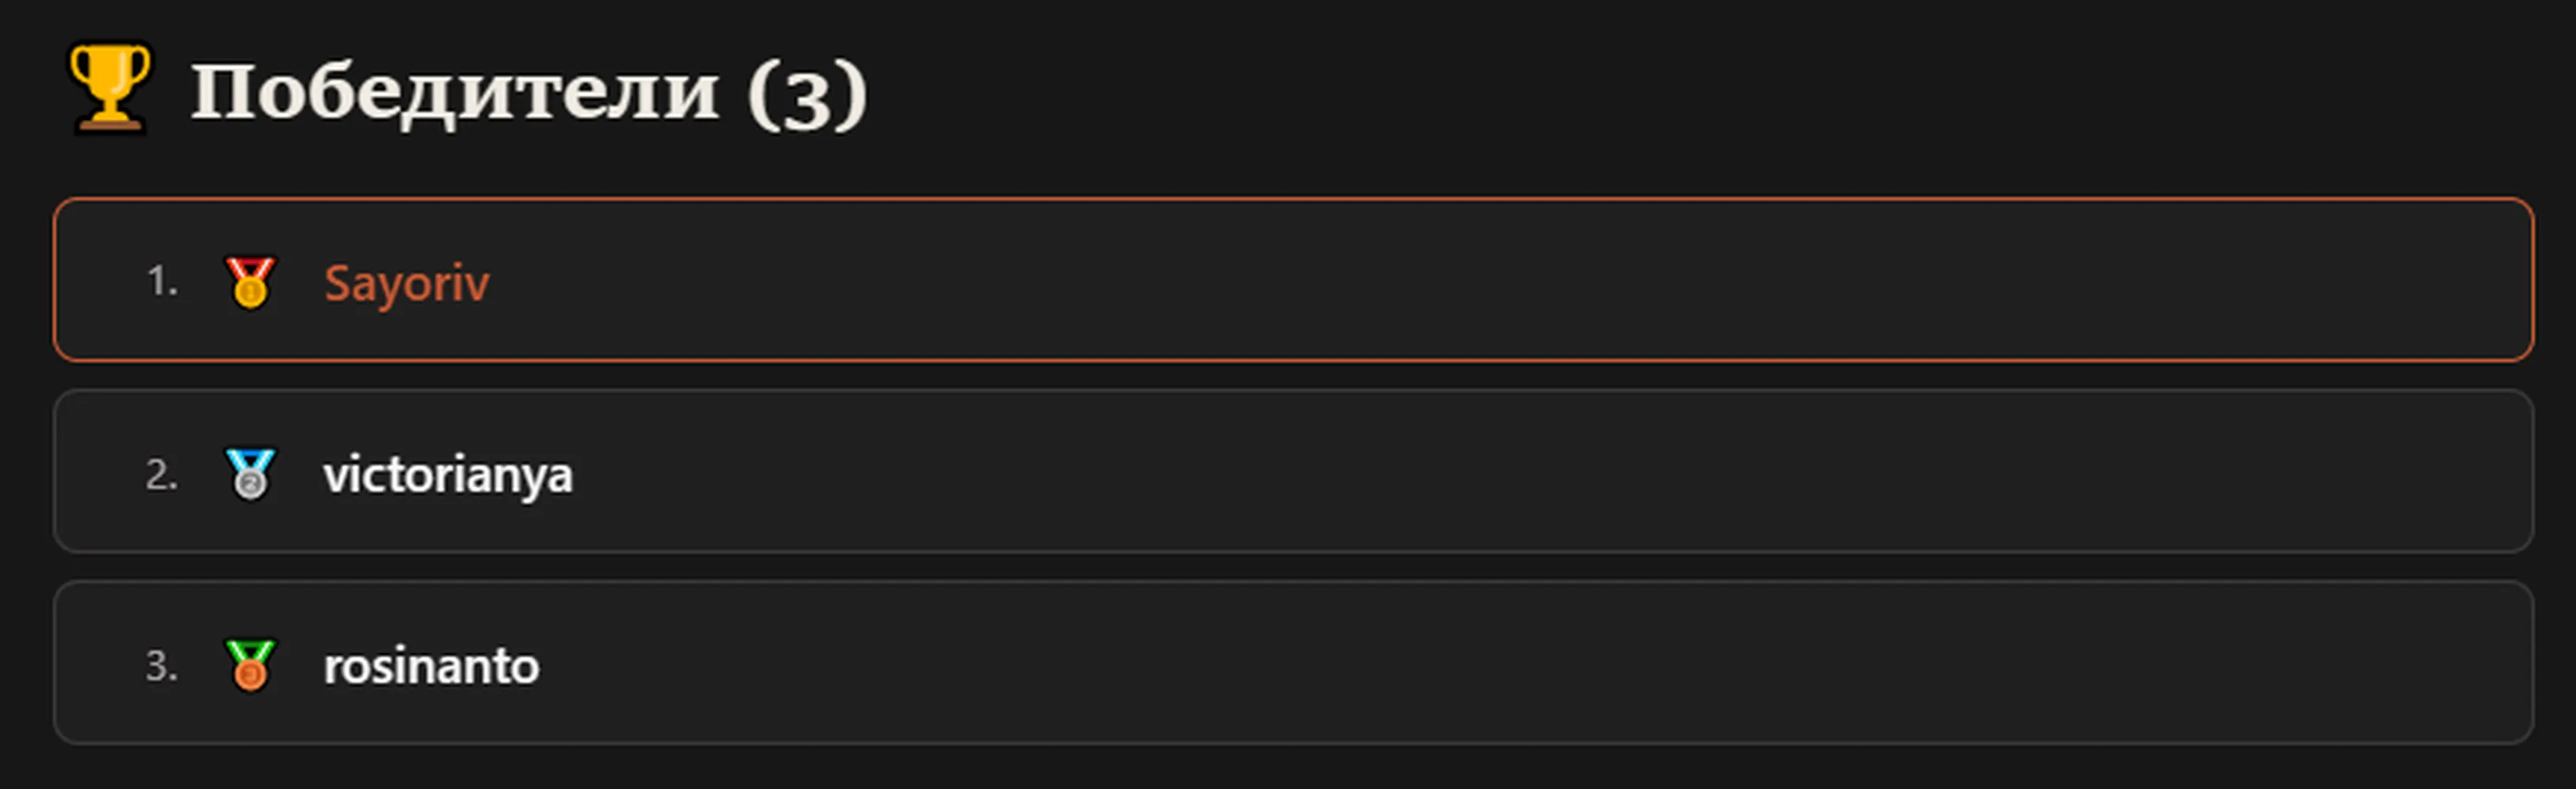Open the Sayoriv winner profile link
The height and width of the screenshot is (789, 2576).
406,283
